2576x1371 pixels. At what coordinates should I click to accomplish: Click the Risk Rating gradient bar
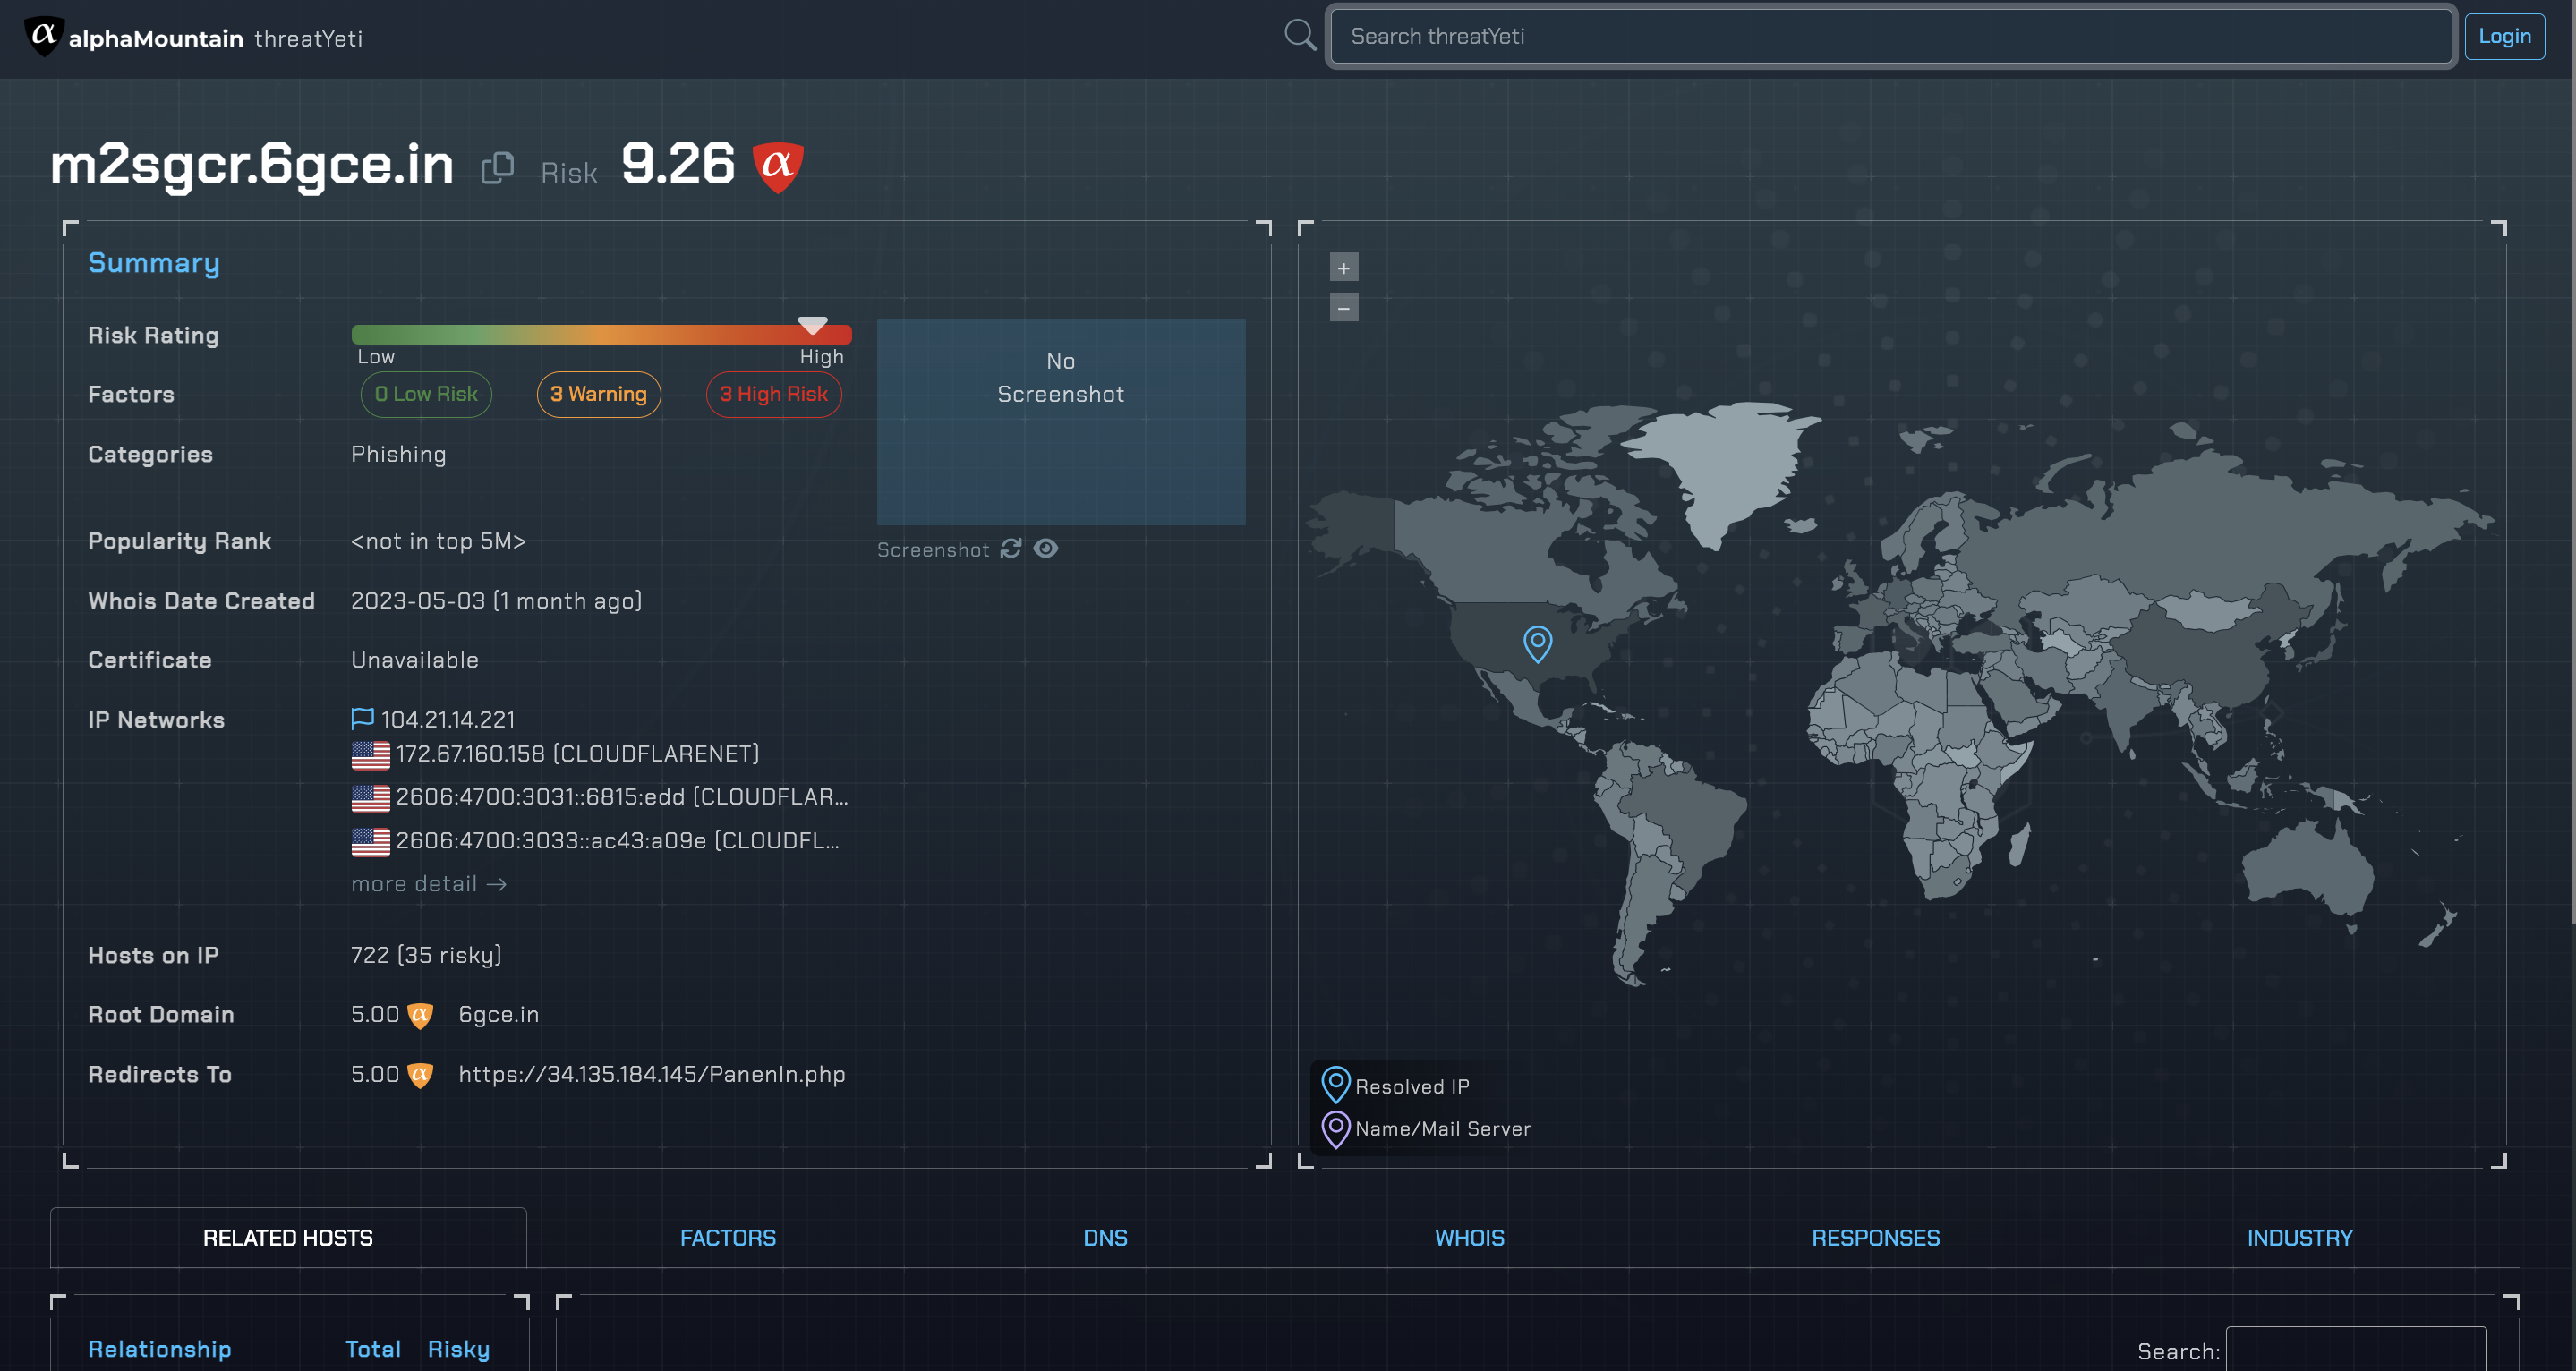601,335
